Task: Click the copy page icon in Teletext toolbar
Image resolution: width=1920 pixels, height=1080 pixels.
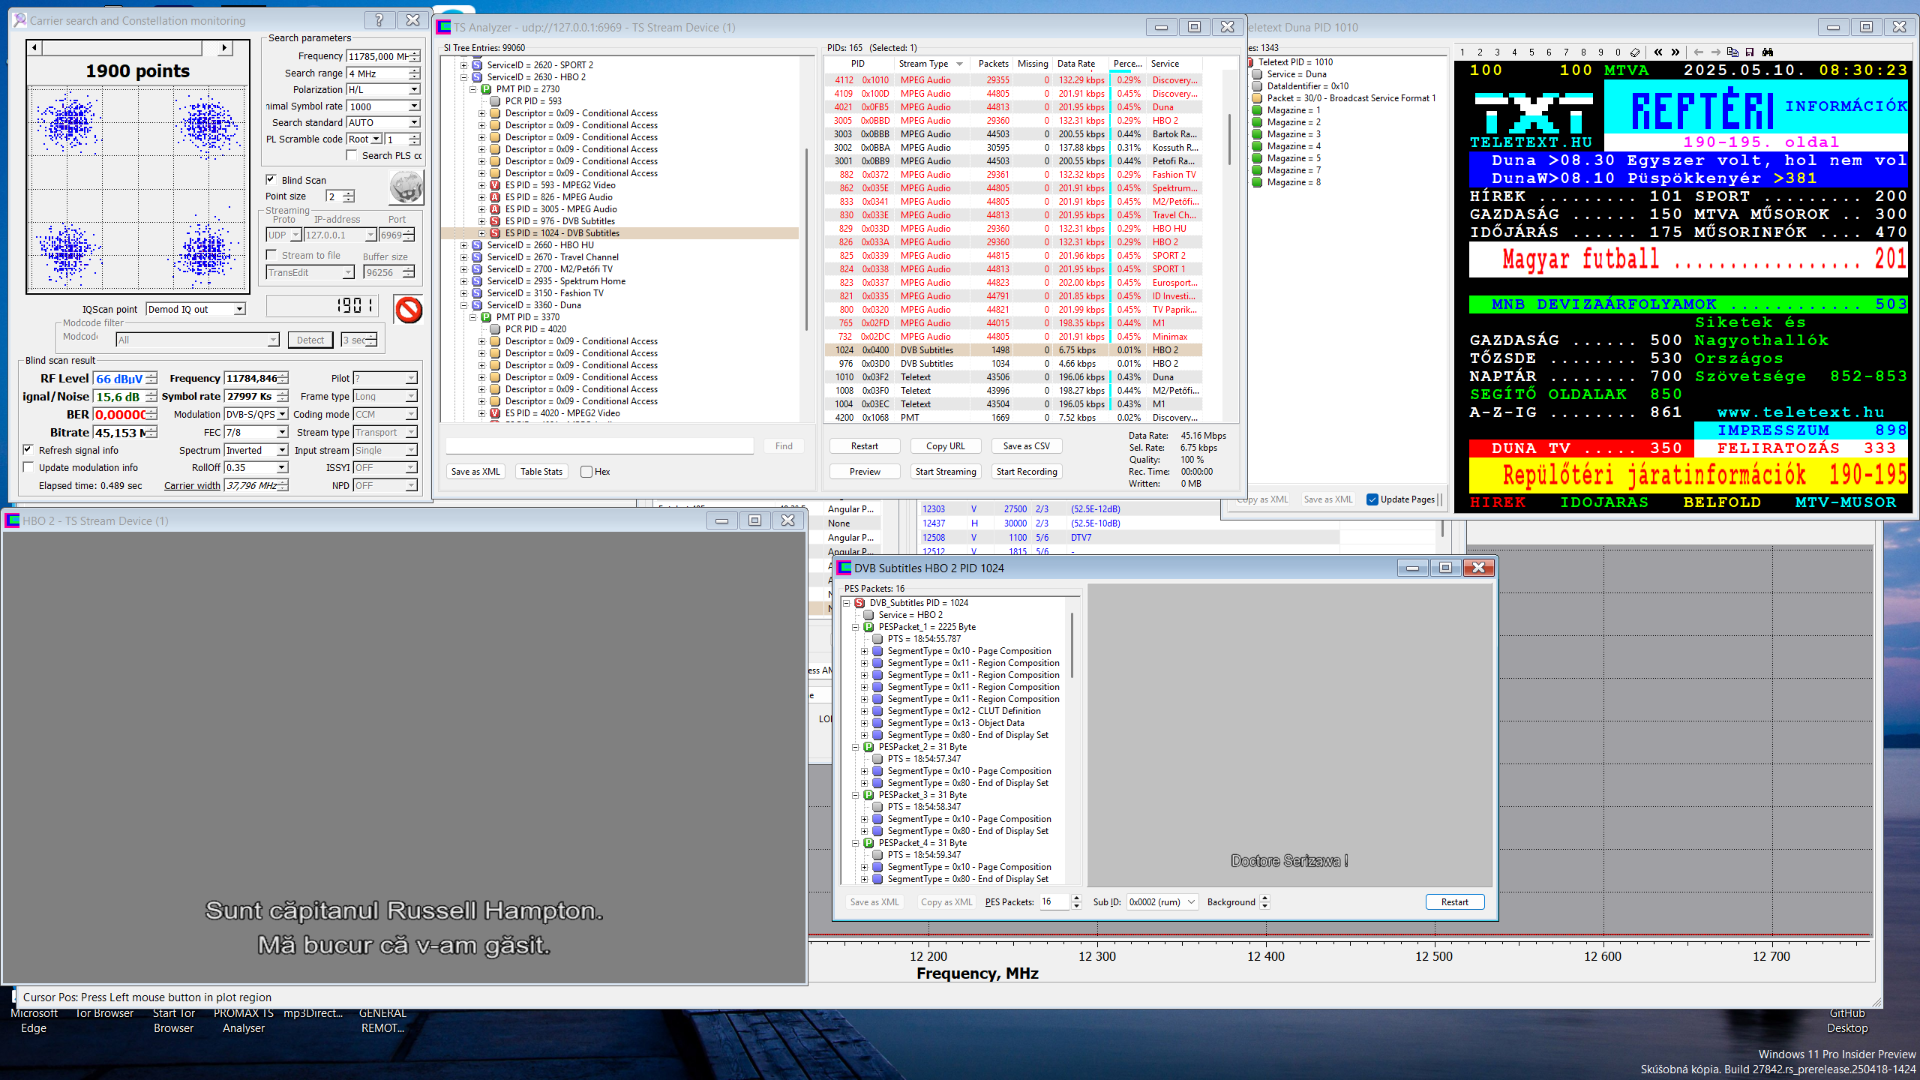Action: pyautogui.click(x=1733, y=52)
